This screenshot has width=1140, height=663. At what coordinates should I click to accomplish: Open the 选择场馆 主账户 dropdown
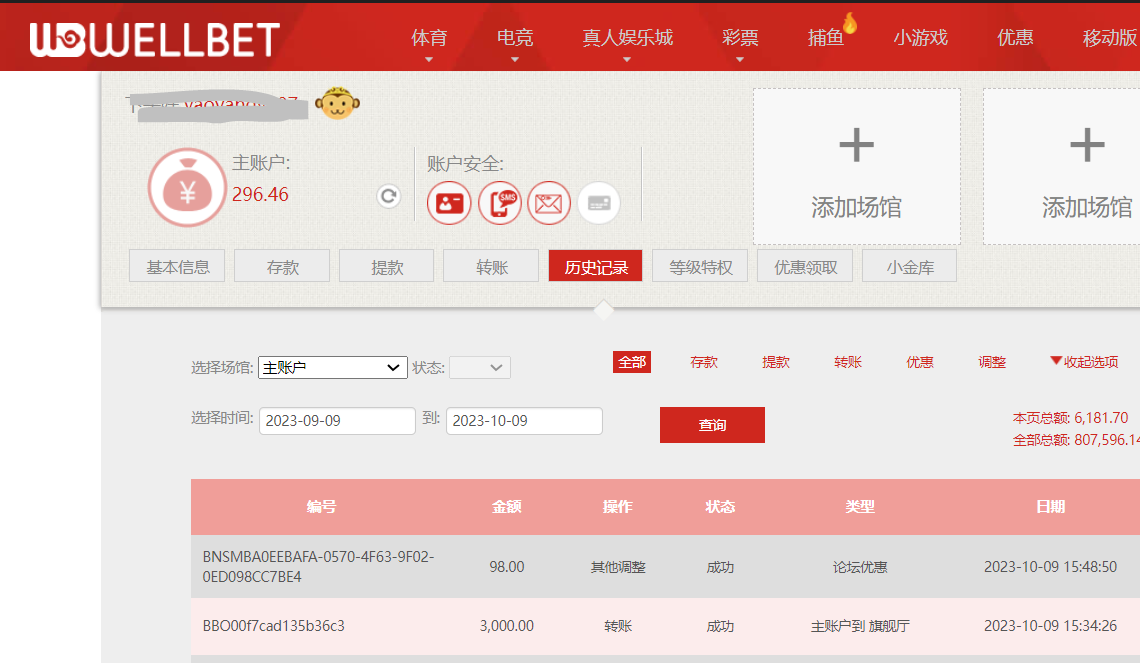click(333, 368)
